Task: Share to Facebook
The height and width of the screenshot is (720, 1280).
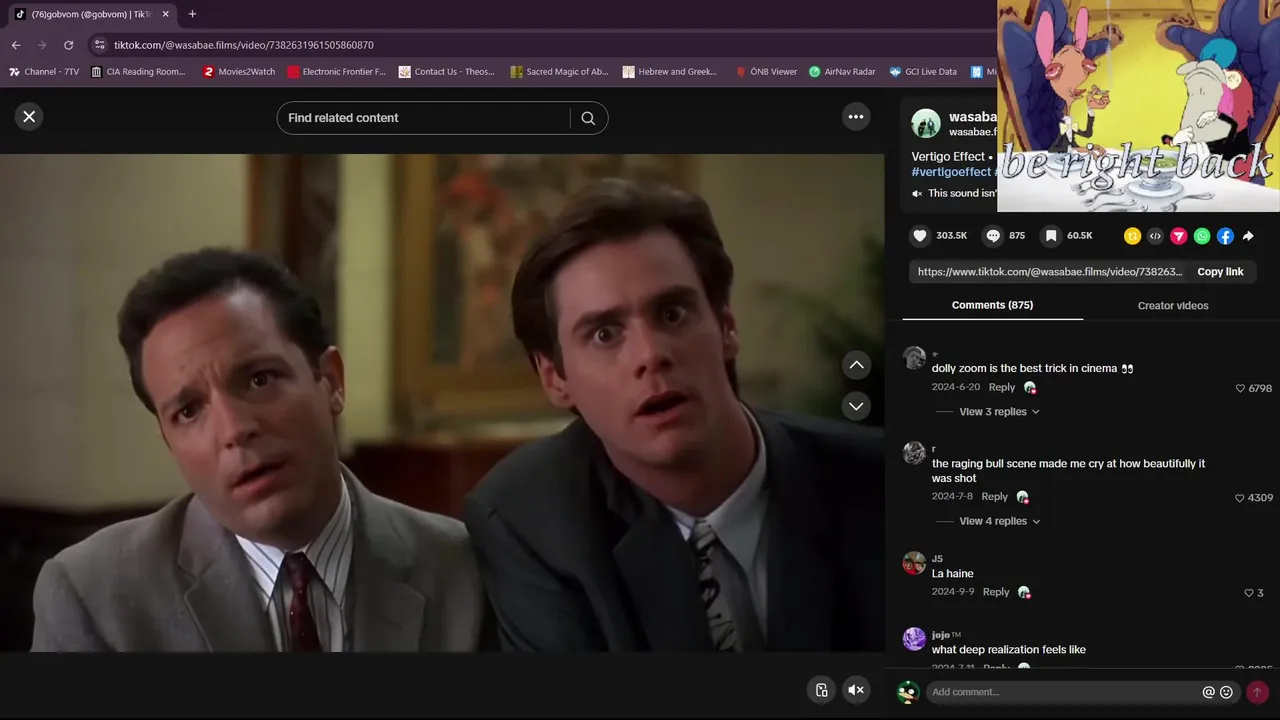Action: [x=1225, y=236]
